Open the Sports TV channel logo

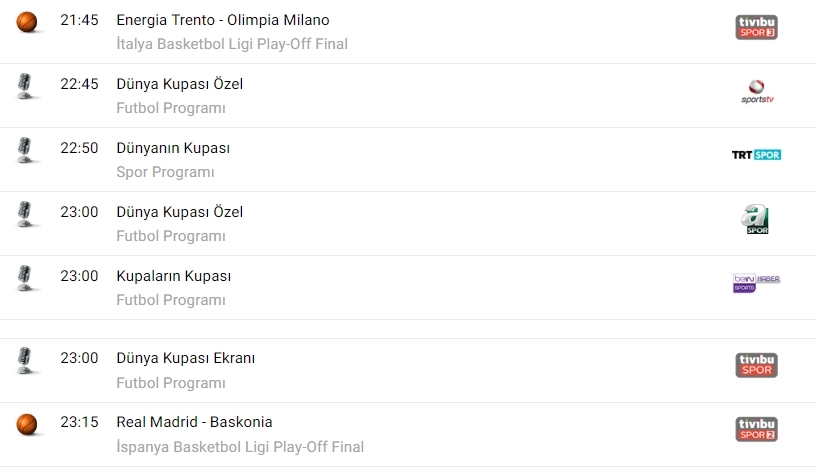tap(756, 92)
